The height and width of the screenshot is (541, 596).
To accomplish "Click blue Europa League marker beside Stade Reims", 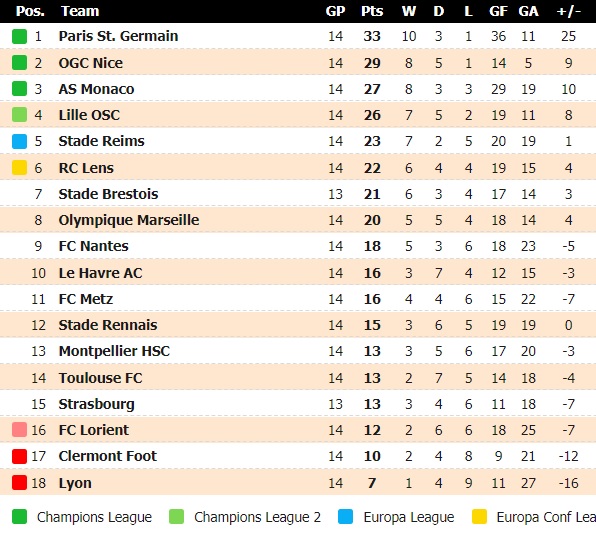I will 19,141.
